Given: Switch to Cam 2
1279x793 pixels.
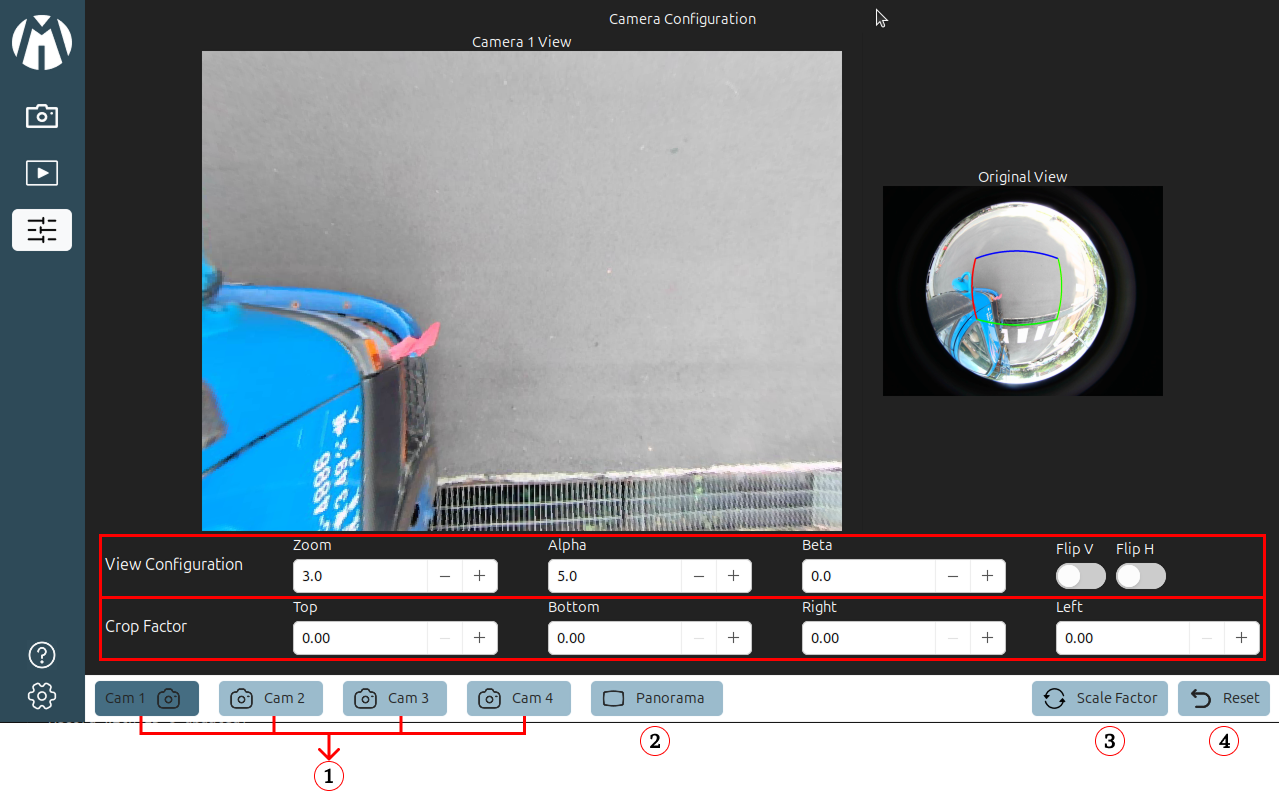Looking at the screenshot, I should point(271,698).
